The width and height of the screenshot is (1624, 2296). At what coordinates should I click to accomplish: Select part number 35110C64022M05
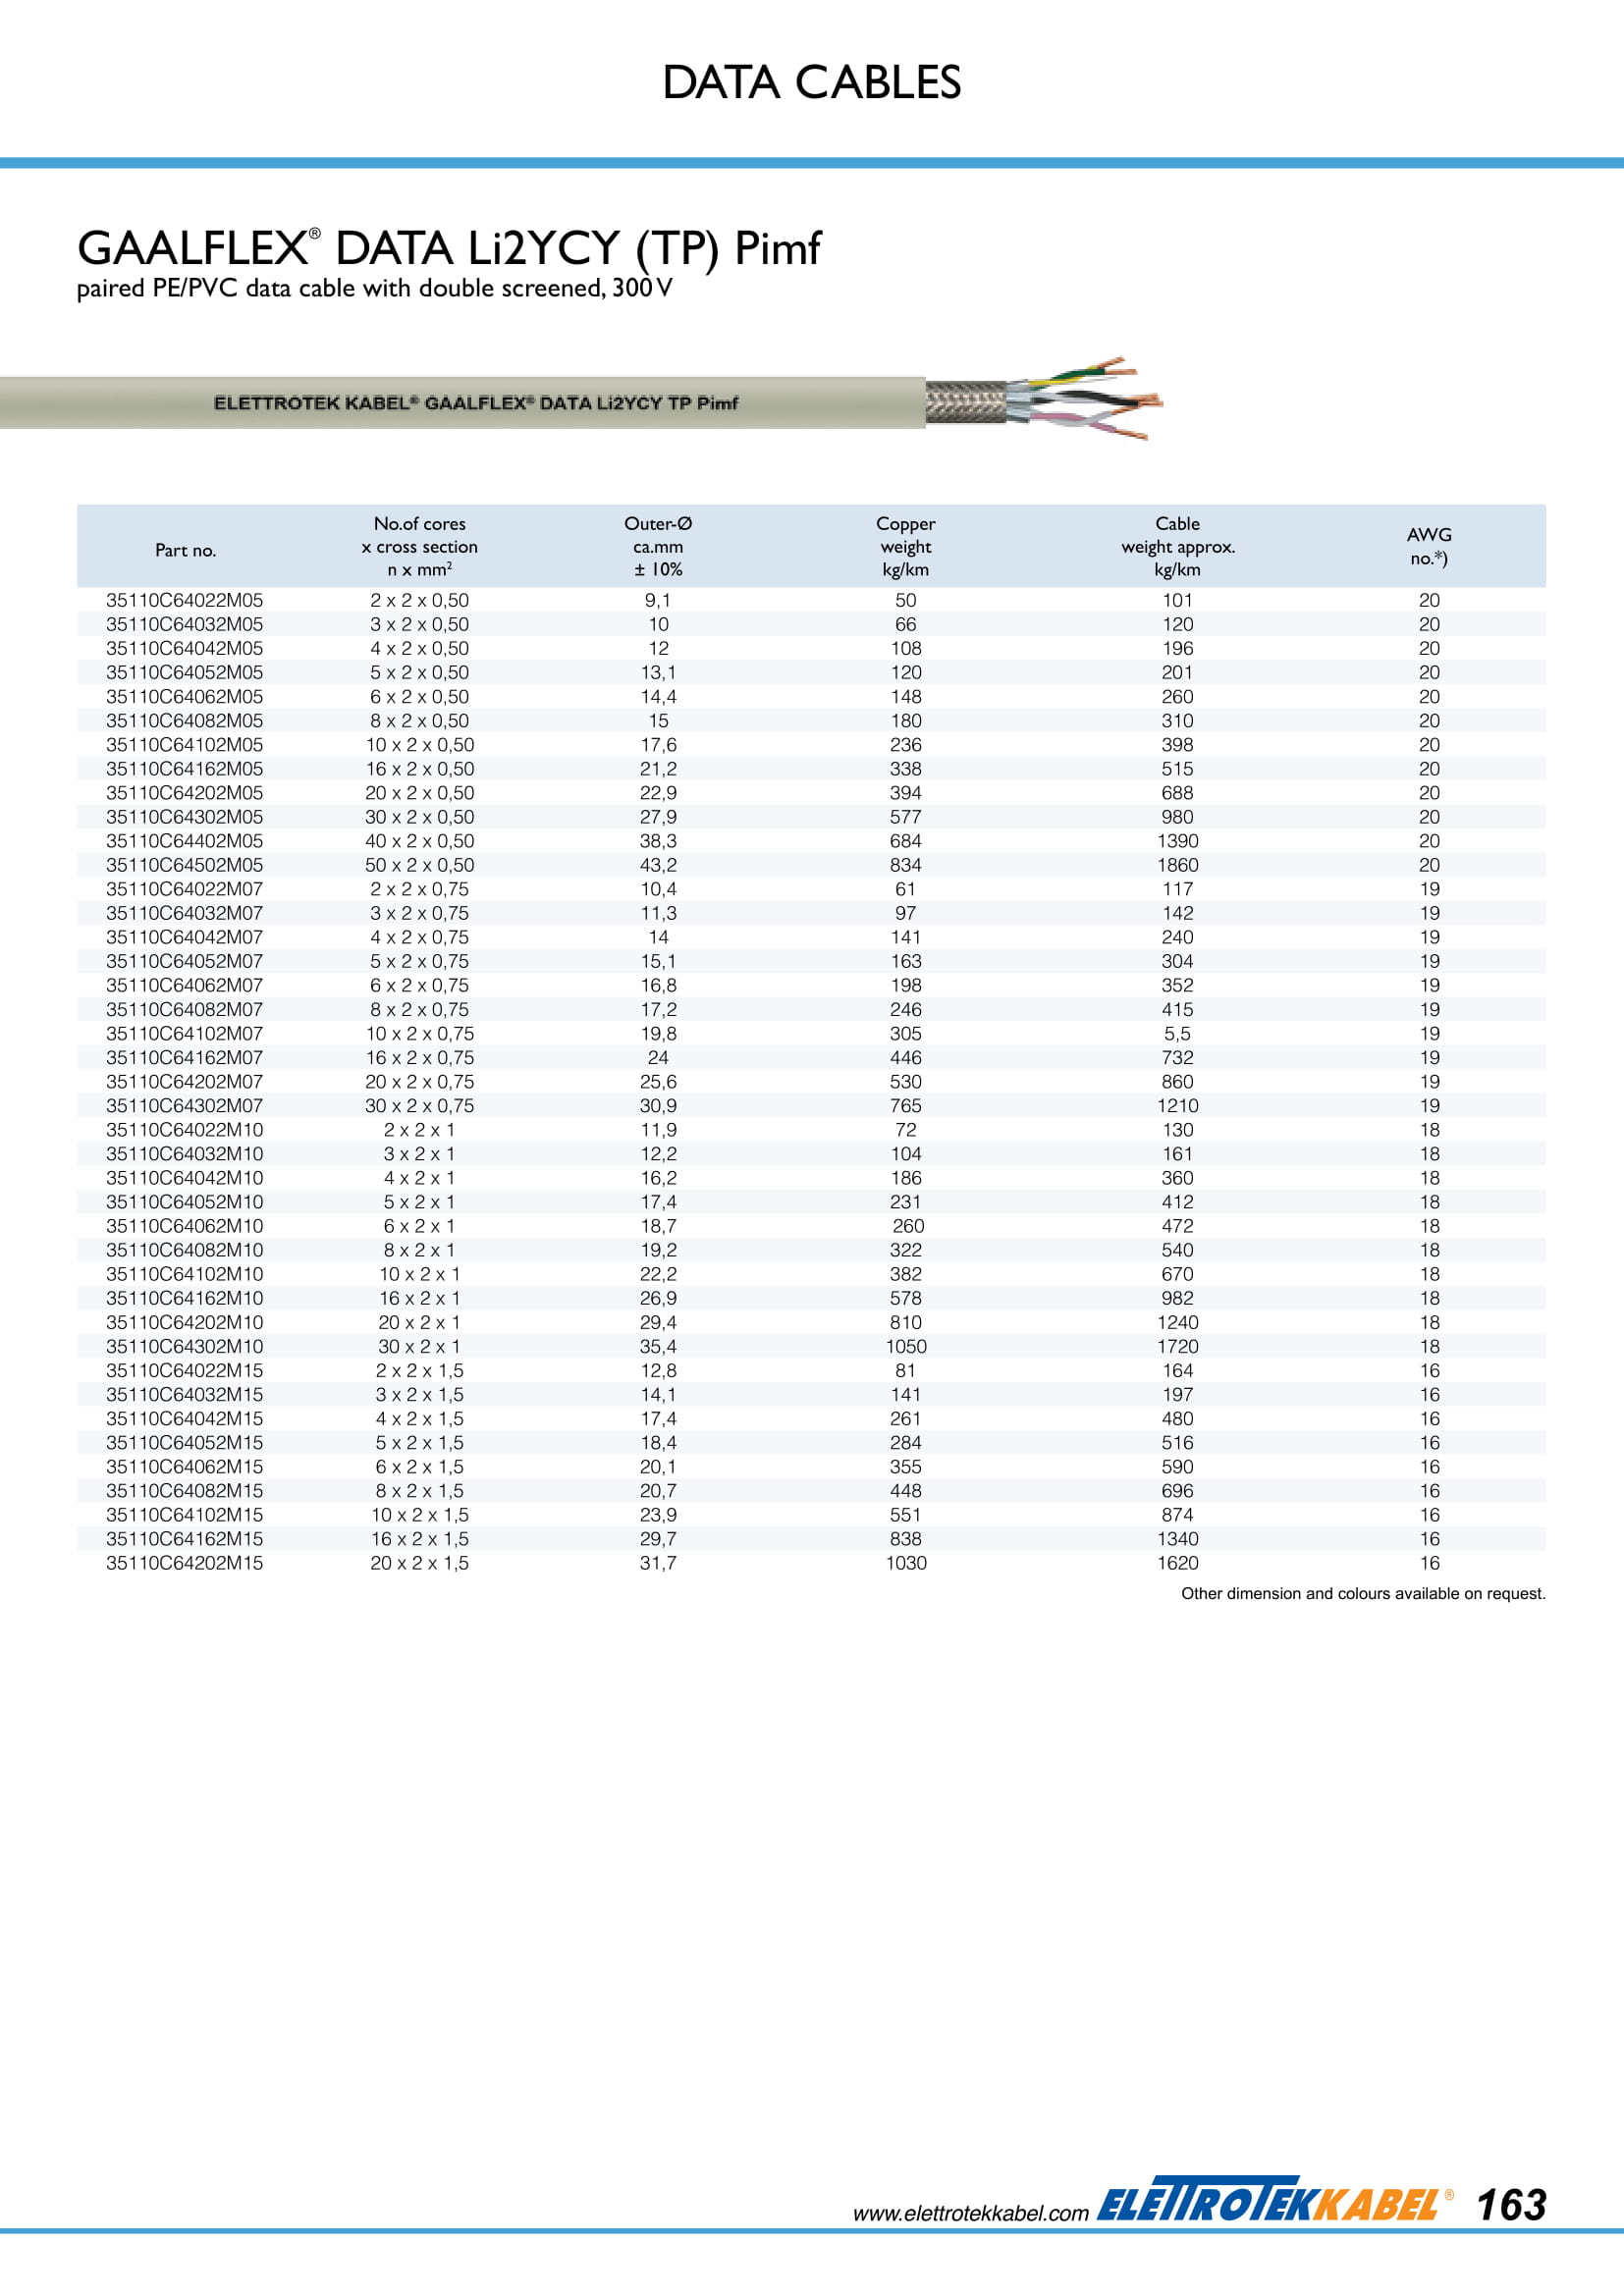tap(185, 600)
